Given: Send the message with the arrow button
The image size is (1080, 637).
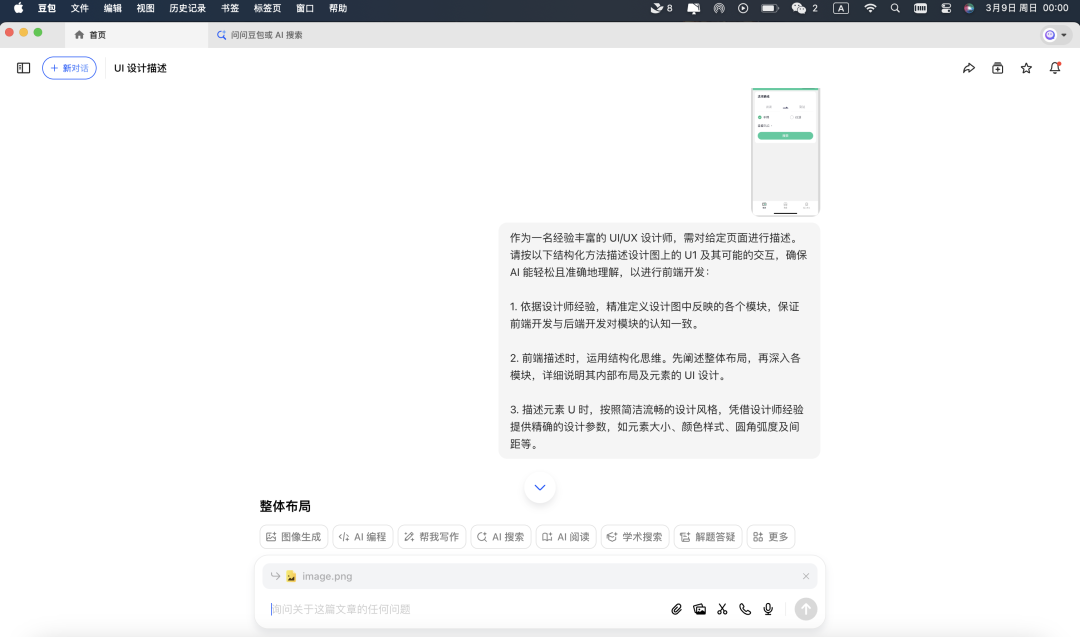Looking at the screenshot, I should [805, 608].
